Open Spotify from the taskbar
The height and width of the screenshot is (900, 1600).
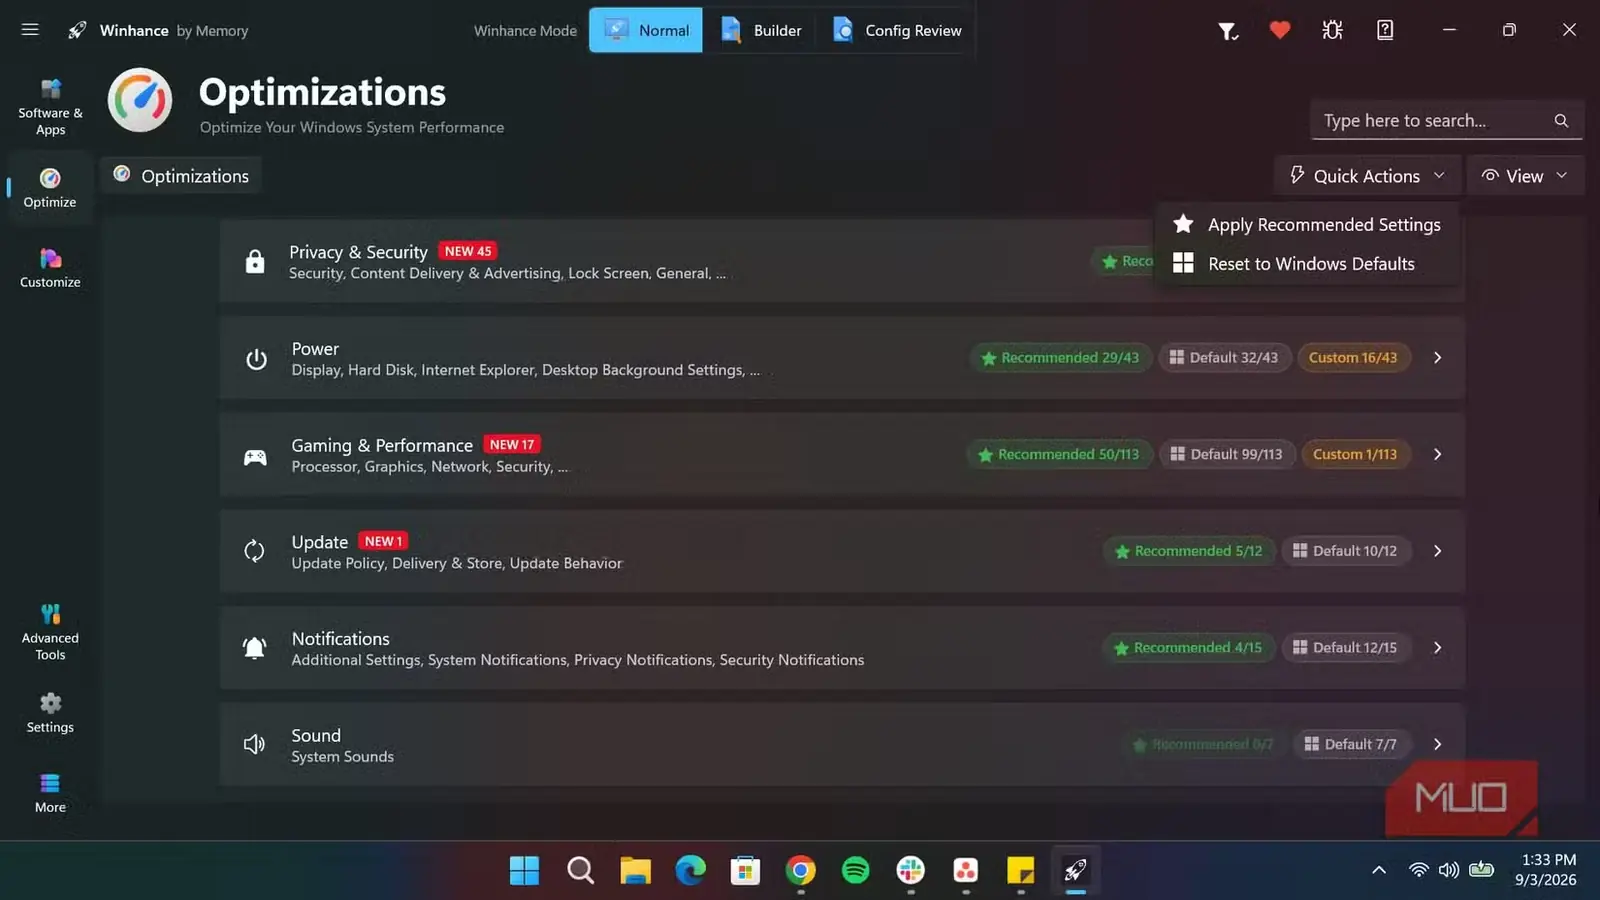coord(855,870)
